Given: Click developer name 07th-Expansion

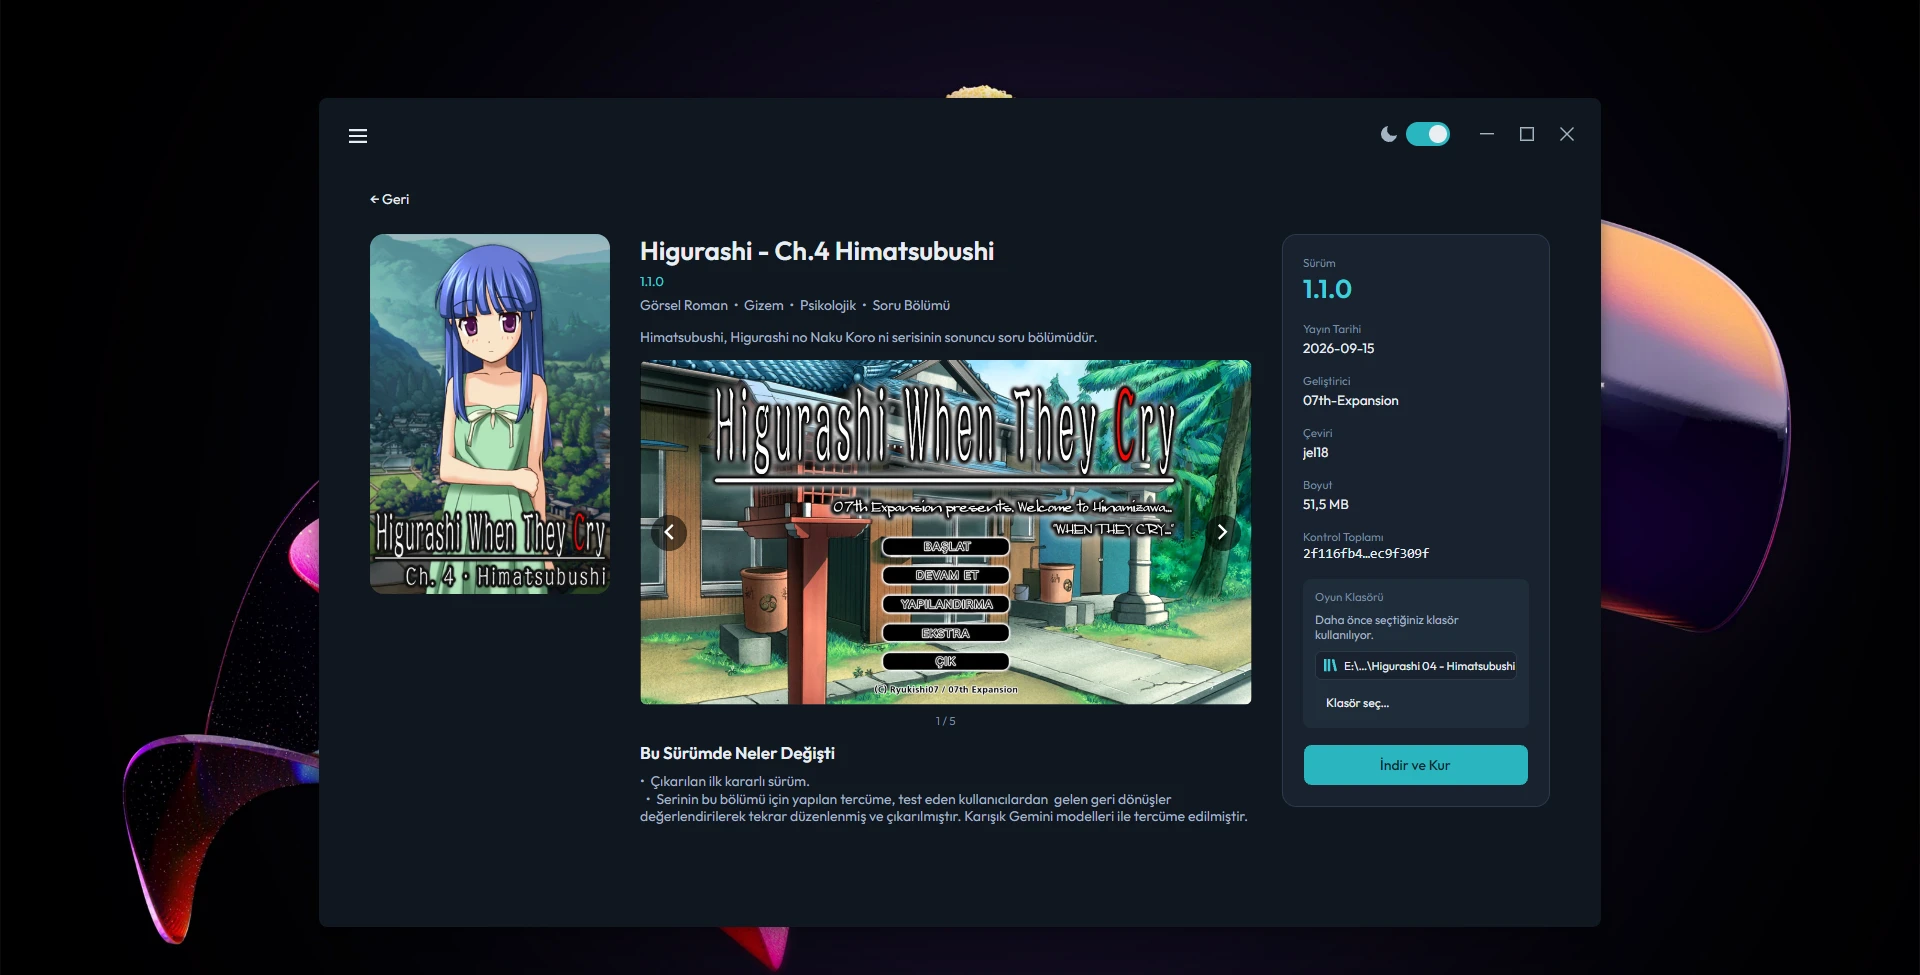Looking at the screenshot, I should (x=1350, y=400).
